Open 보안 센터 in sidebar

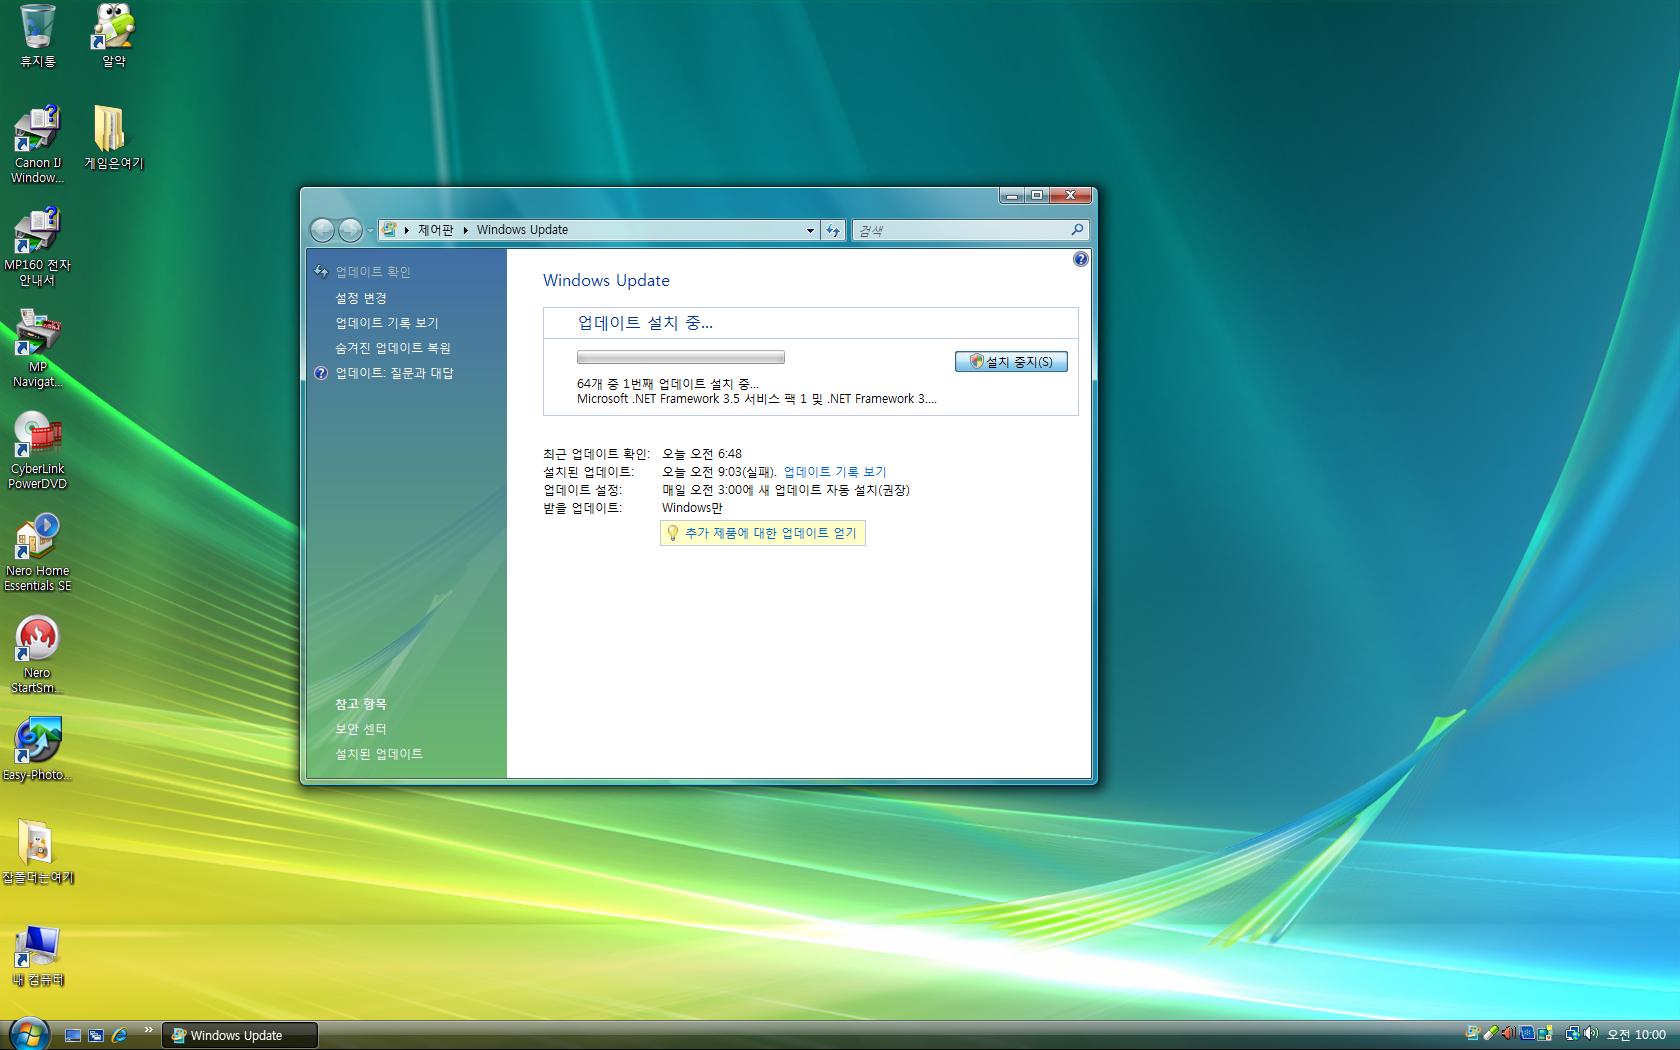360,729
